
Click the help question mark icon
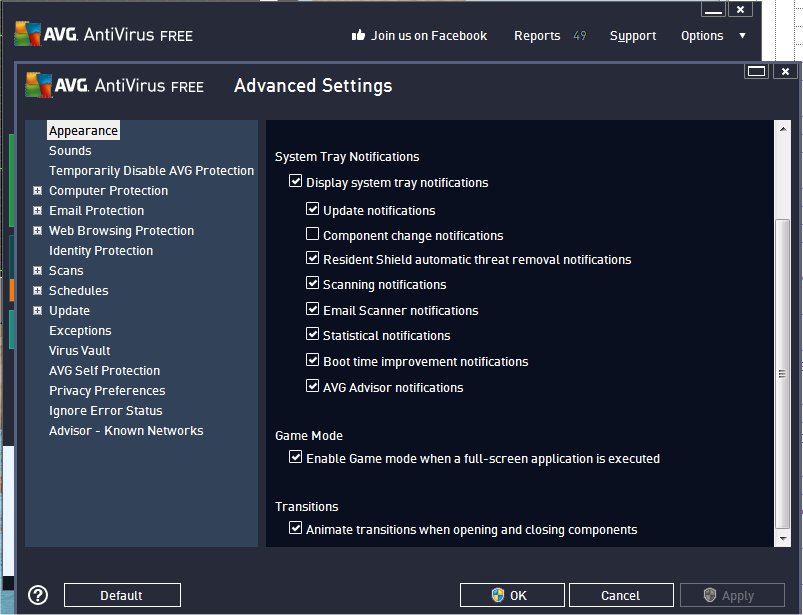(38, 595)
